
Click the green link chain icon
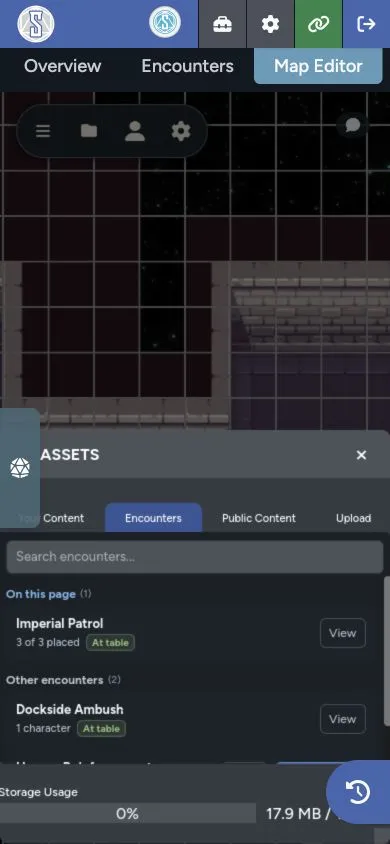(x=318, y=24)
